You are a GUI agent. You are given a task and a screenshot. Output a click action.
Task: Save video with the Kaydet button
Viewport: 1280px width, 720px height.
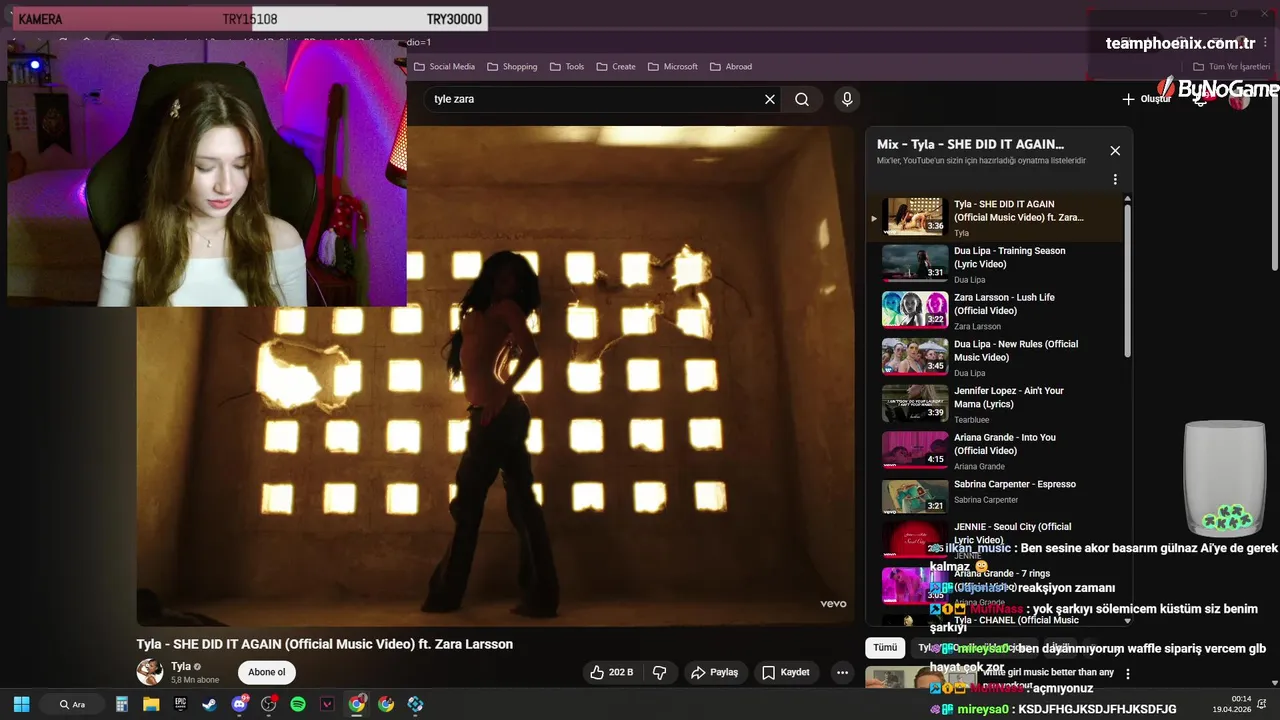tap(786, 672)
